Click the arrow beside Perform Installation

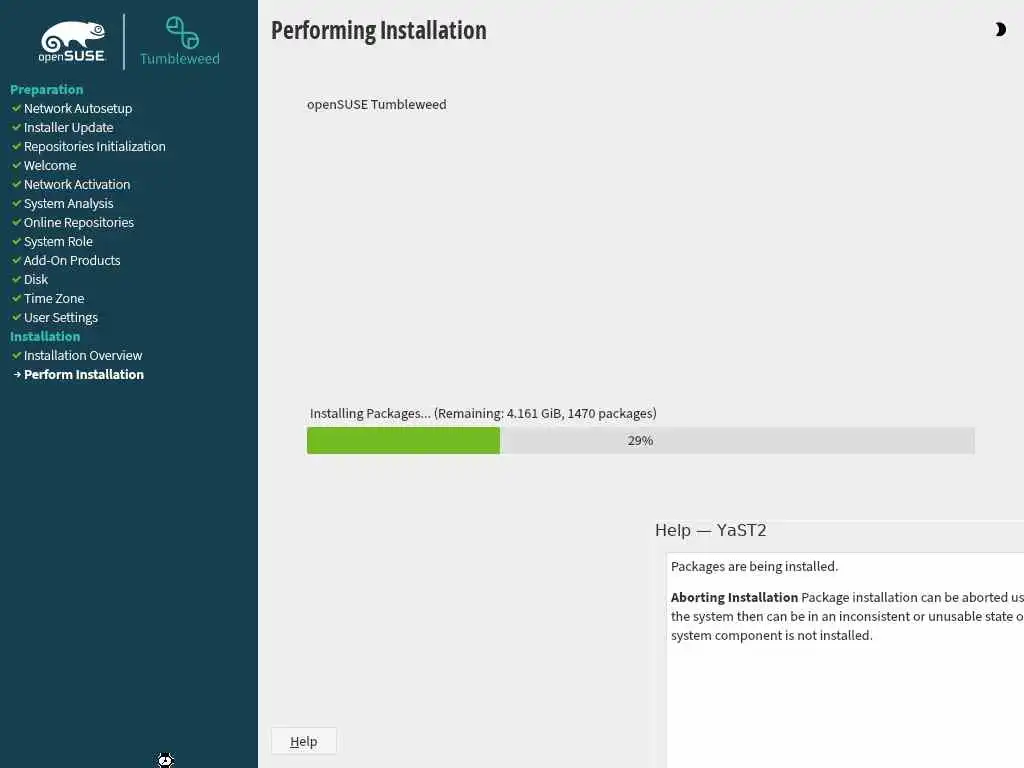coord(17,374)
